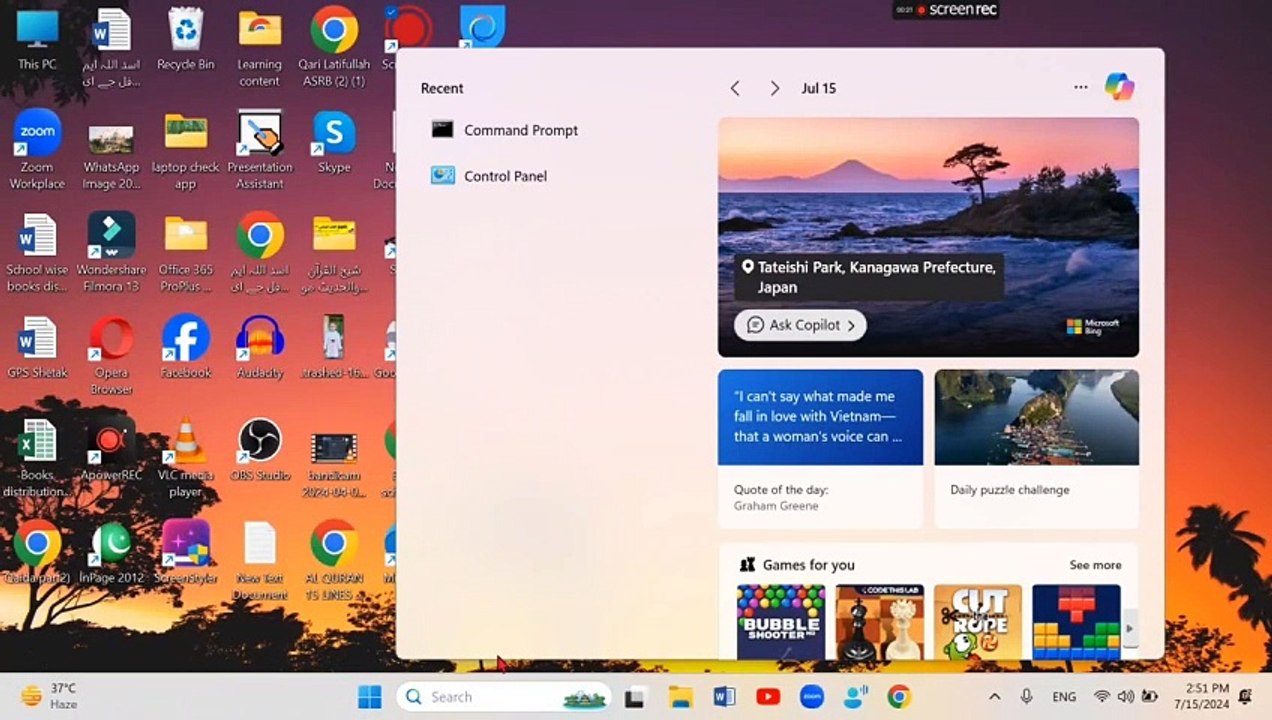The image size is (1272, 720).
Task: Select the Office 365 ProPlus folder
Action: [x=185, y=253]
